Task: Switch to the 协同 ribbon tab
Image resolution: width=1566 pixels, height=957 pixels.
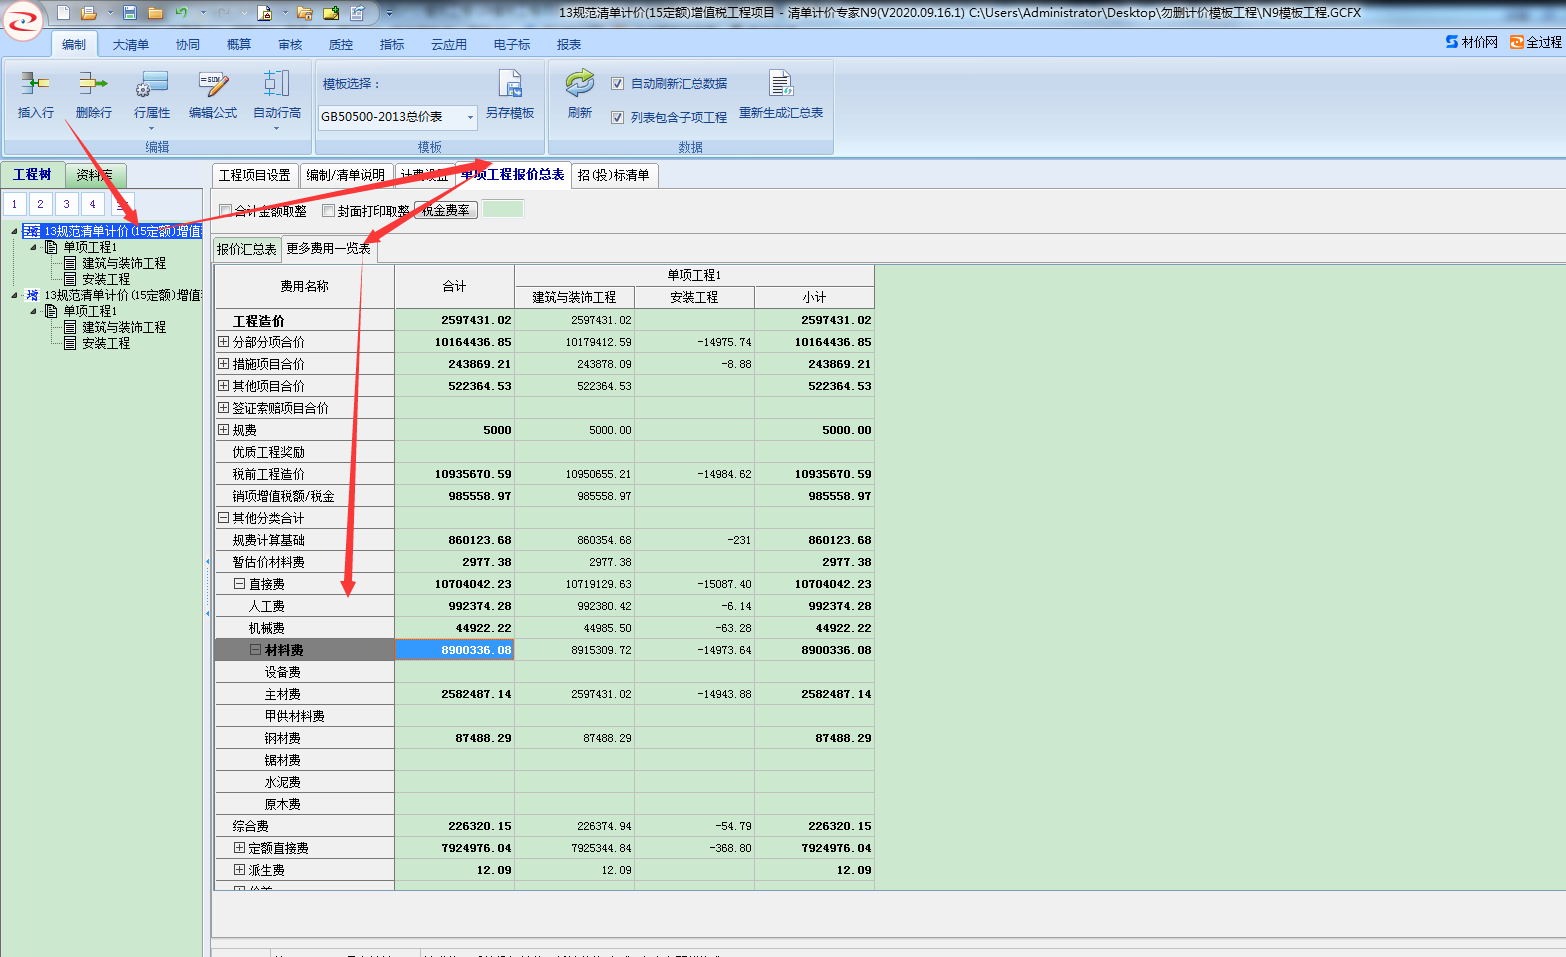Action: point(188,45)
